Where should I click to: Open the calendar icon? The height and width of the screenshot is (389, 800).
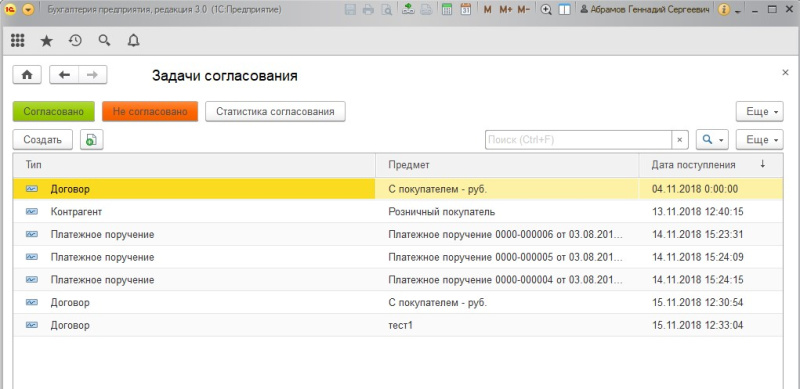pyautogui.click(x=465, y=10)
